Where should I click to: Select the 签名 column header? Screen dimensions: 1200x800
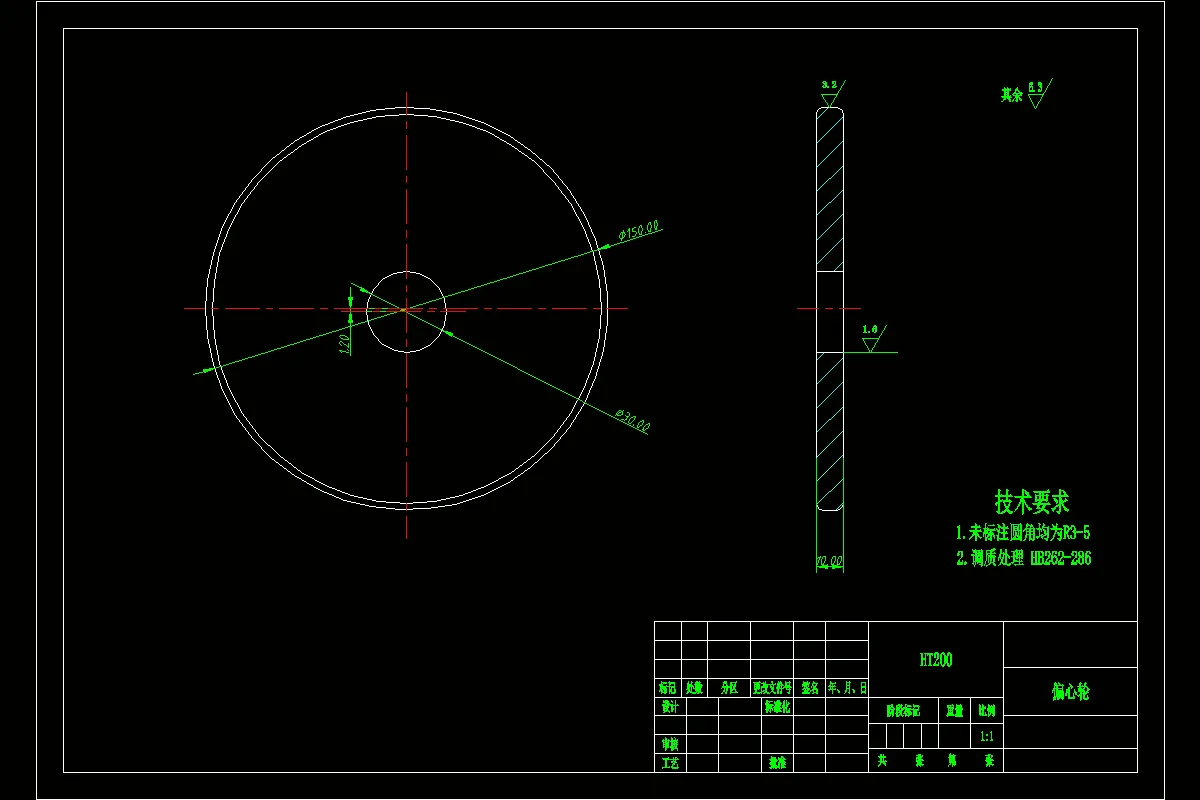[810, 688]
